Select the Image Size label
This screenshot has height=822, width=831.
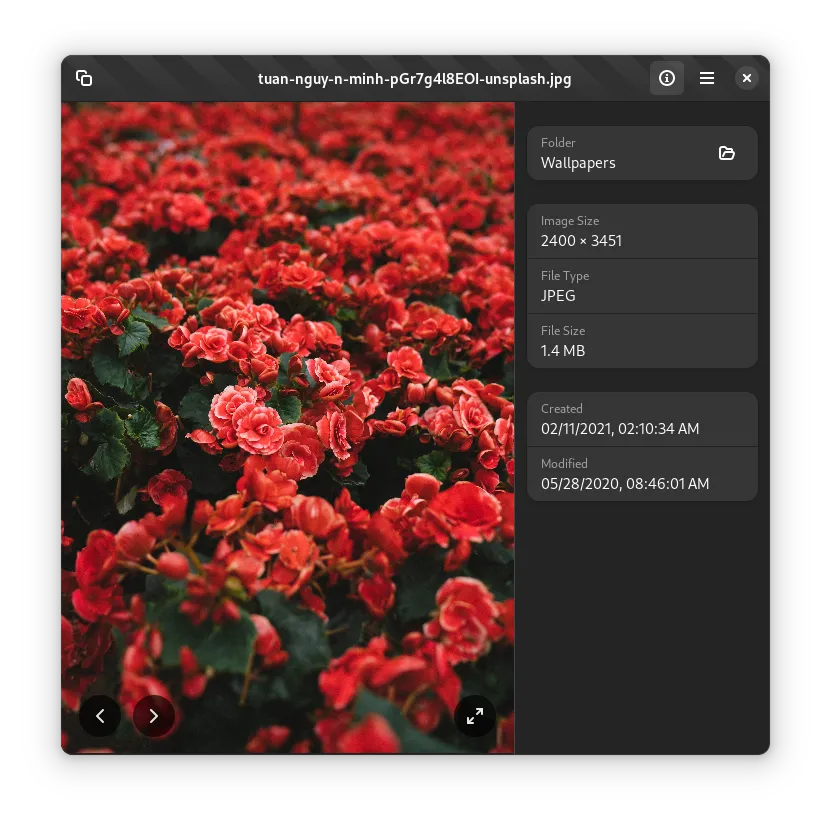coord(570,221)
